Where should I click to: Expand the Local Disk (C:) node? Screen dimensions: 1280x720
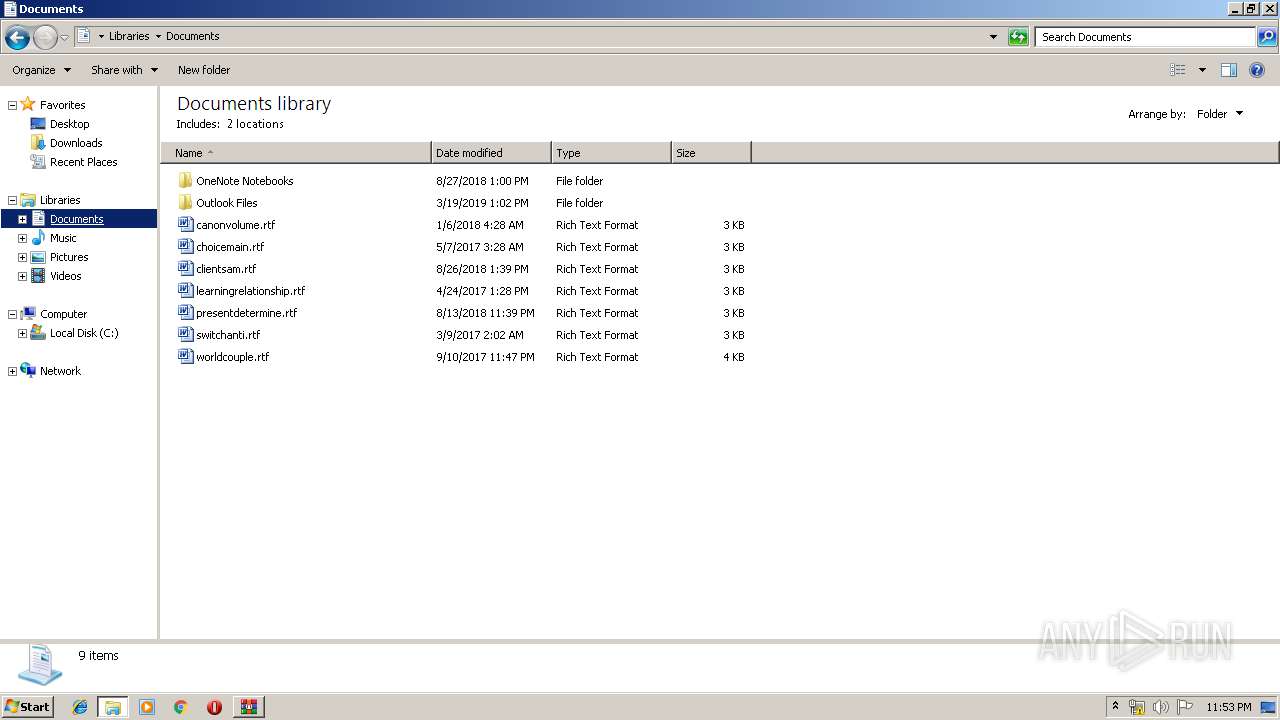tap(22, 333)
